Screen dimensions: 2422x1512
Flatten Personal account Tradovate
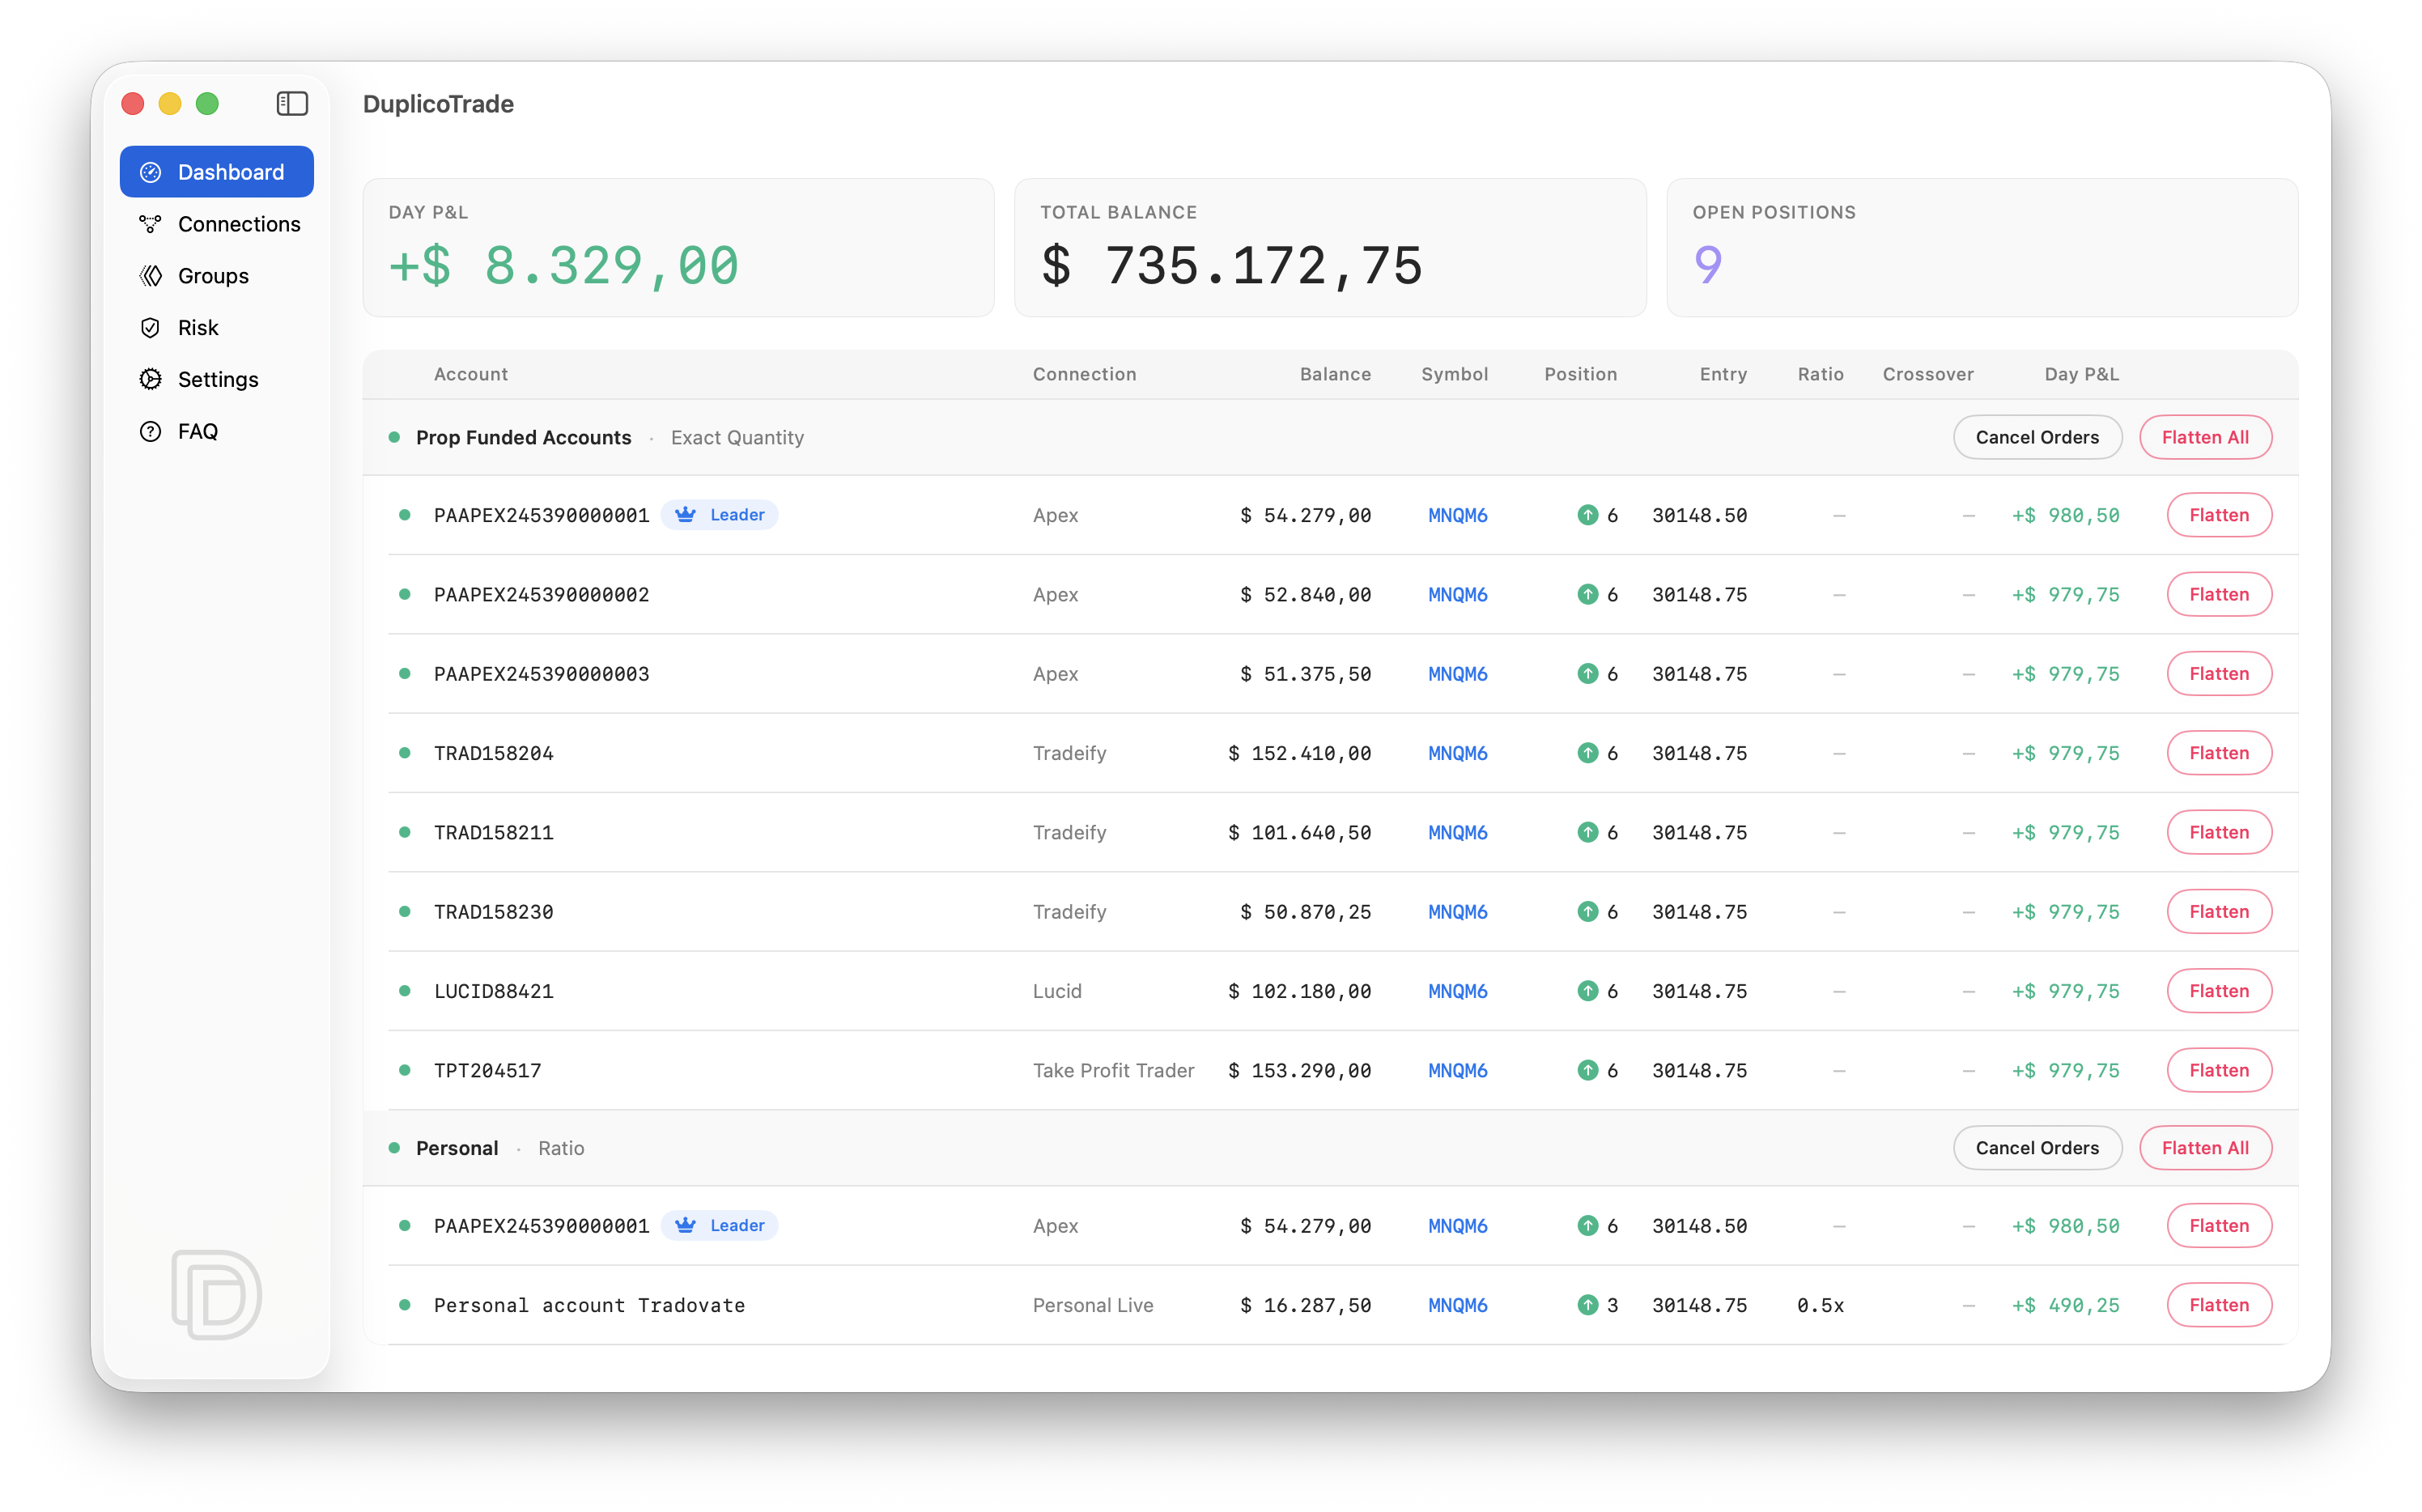[x=2219, y=1305]
